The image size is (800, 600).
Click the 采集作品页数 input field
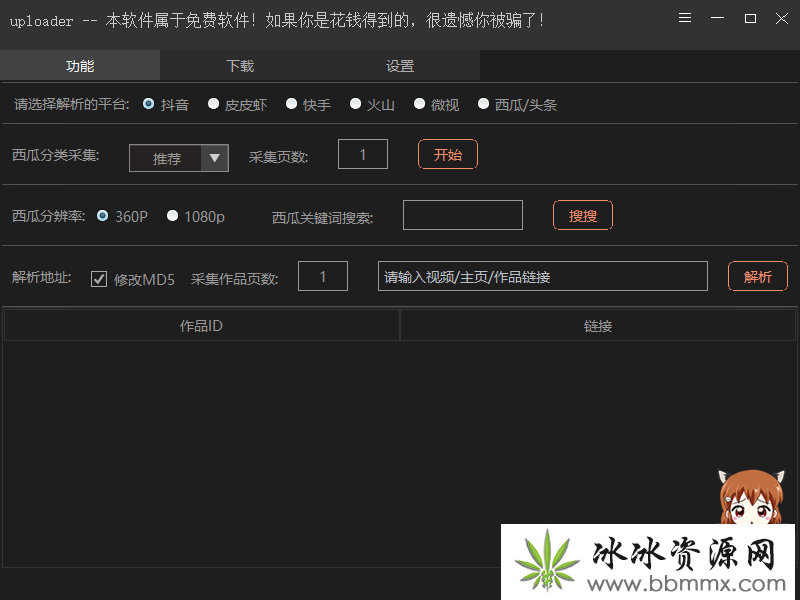pyautogui.click(x=323, y=276)
